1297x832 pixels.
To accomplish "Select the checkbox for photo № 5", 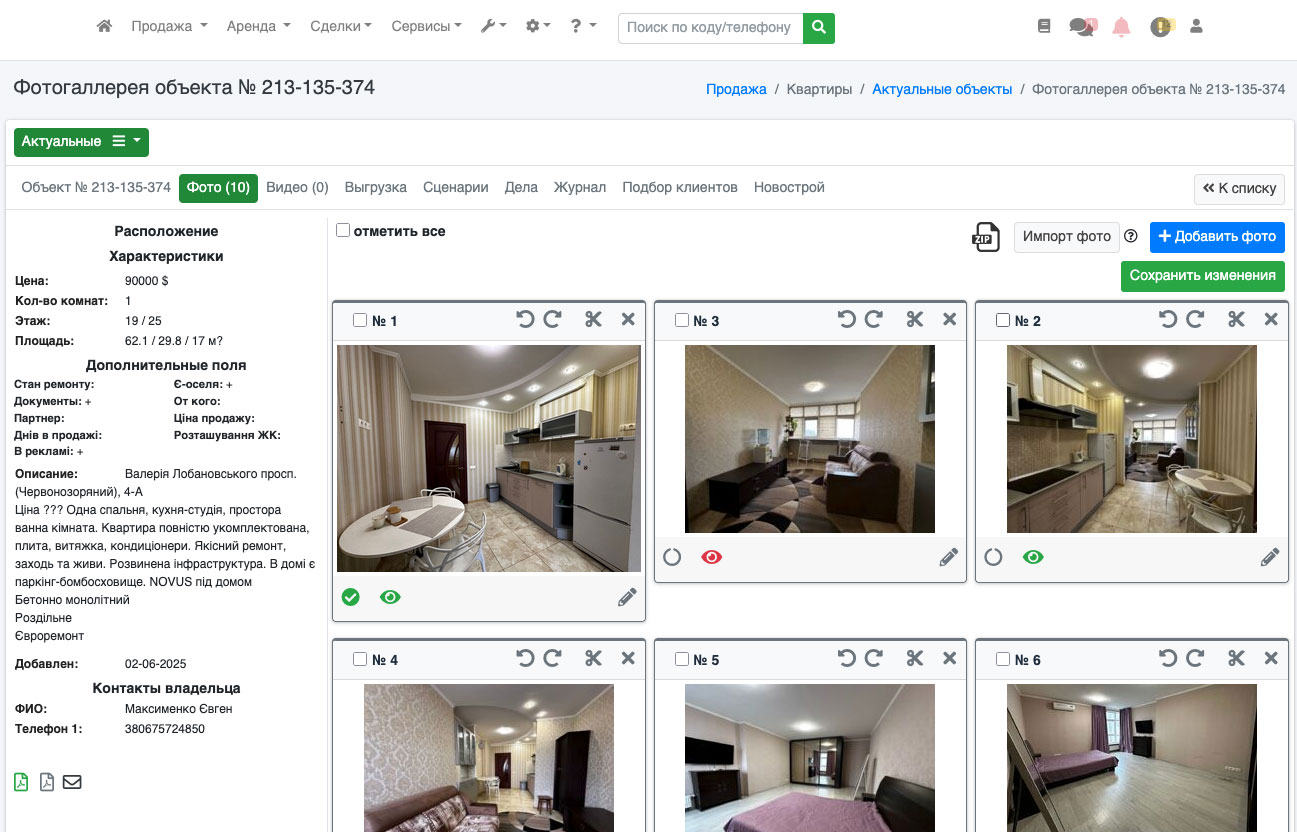I will 682,659.
